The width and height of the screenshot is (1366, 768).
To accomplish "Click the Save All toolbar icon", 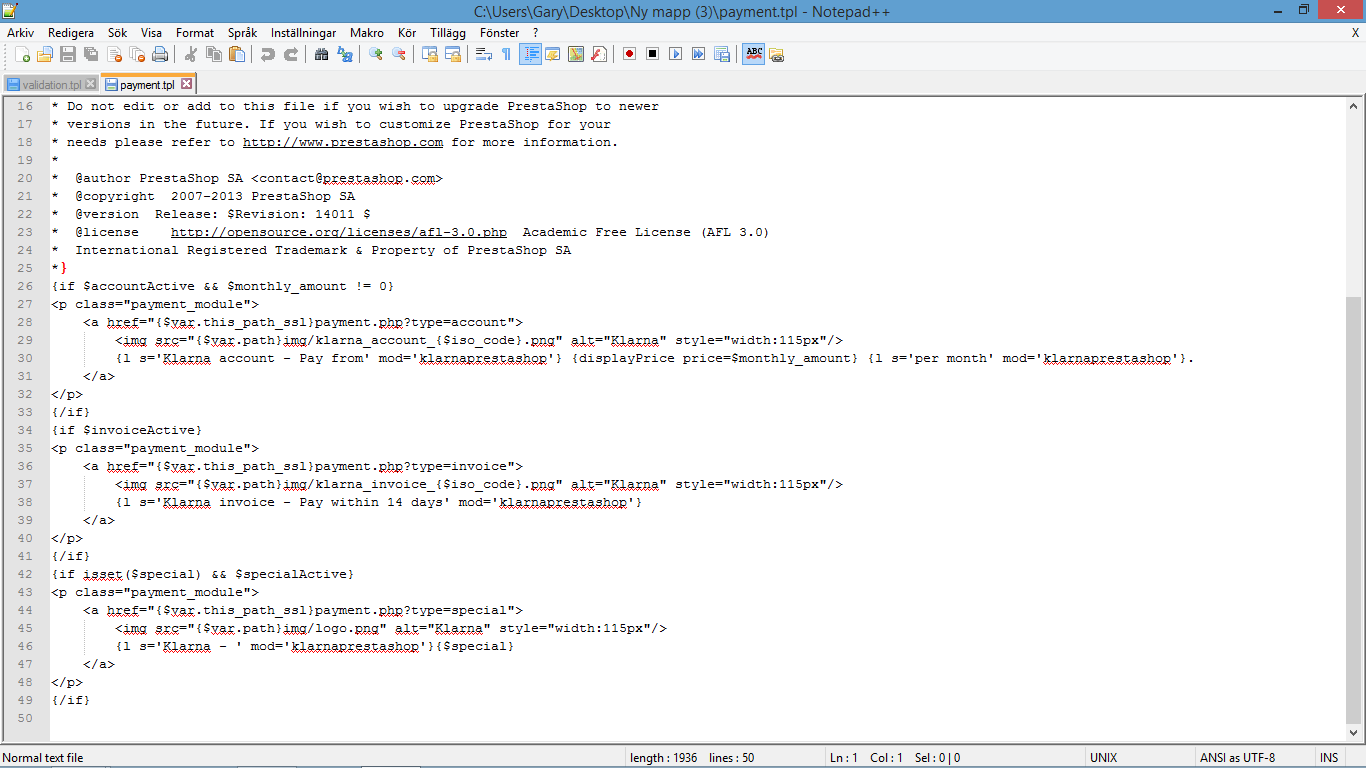I will 91,54.
